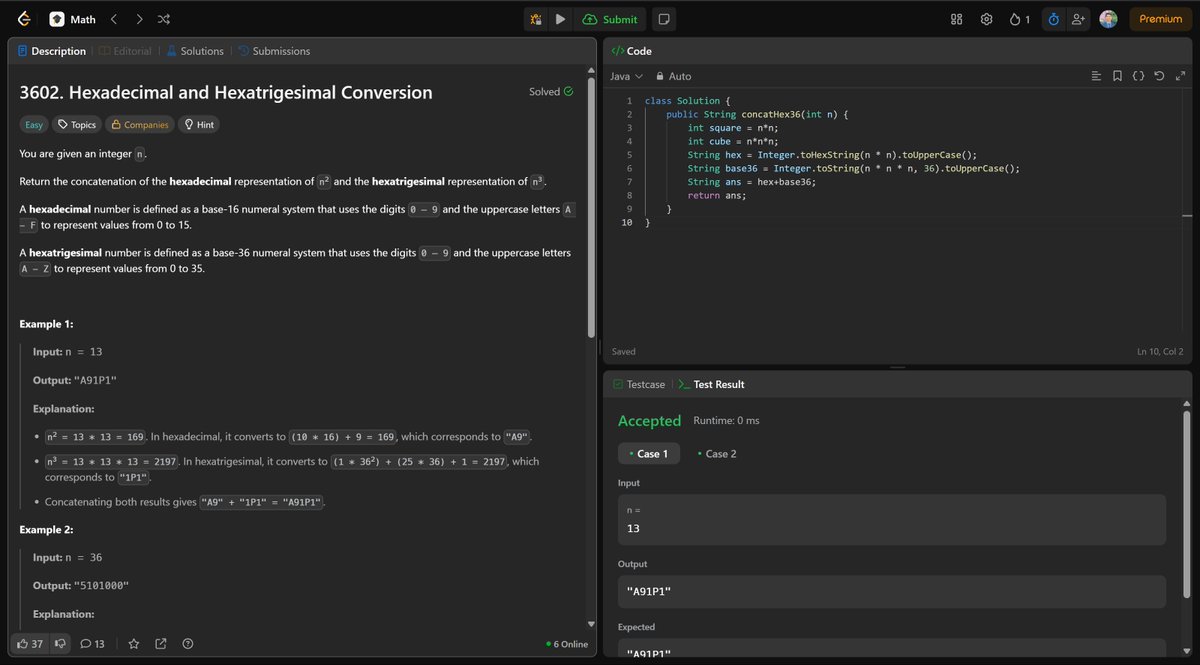1200x665 pixels.
Task: Dislike the problem with thumbs down
Action: pos(59,644)
